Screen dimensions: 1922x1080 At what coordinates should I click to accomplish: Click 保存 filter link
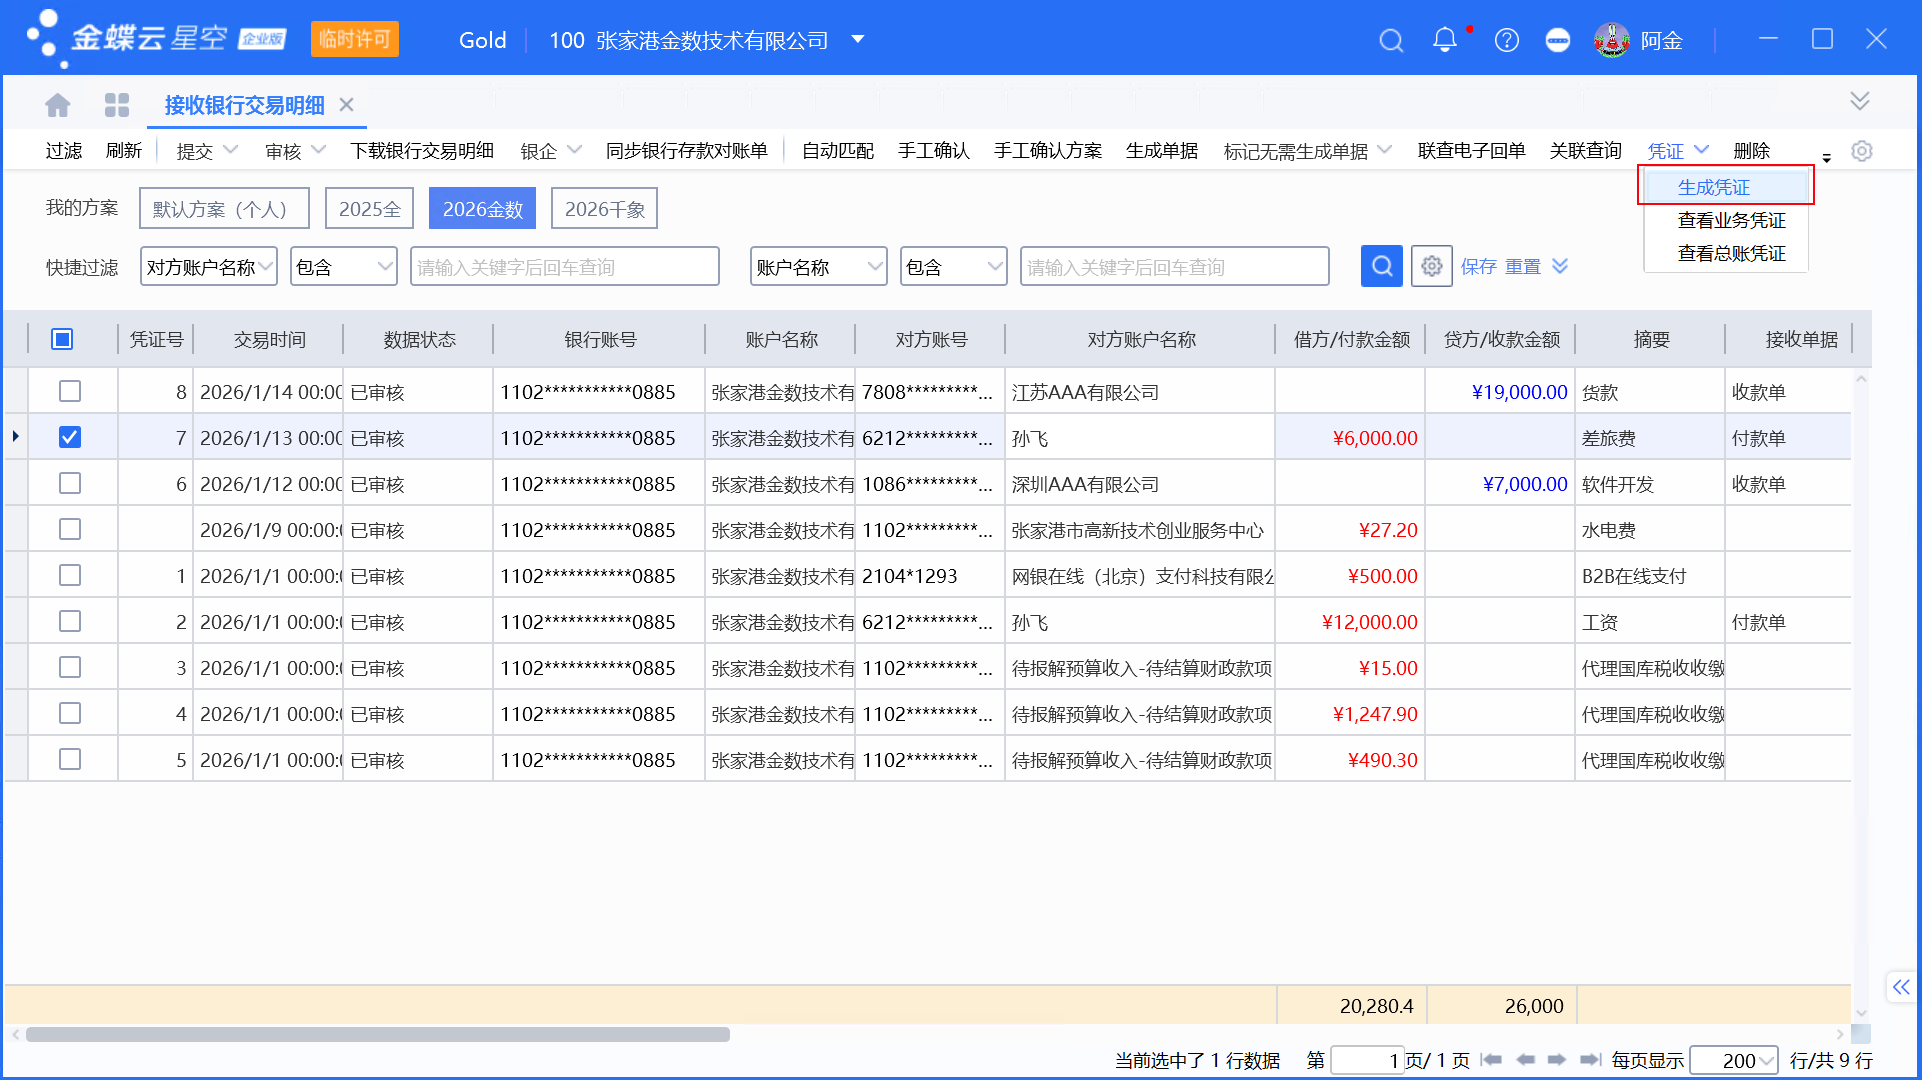click(1478, 266)
